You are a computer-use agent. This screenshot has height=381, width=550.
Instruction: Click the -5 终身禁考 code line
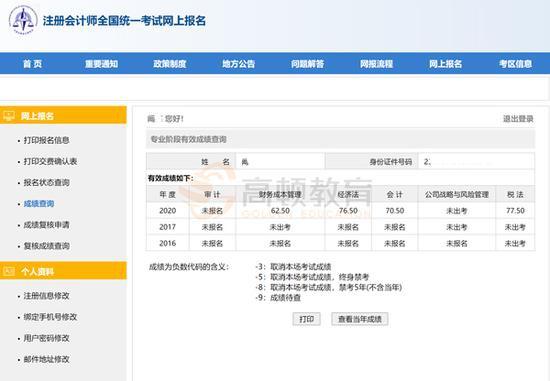coord(312,277)
